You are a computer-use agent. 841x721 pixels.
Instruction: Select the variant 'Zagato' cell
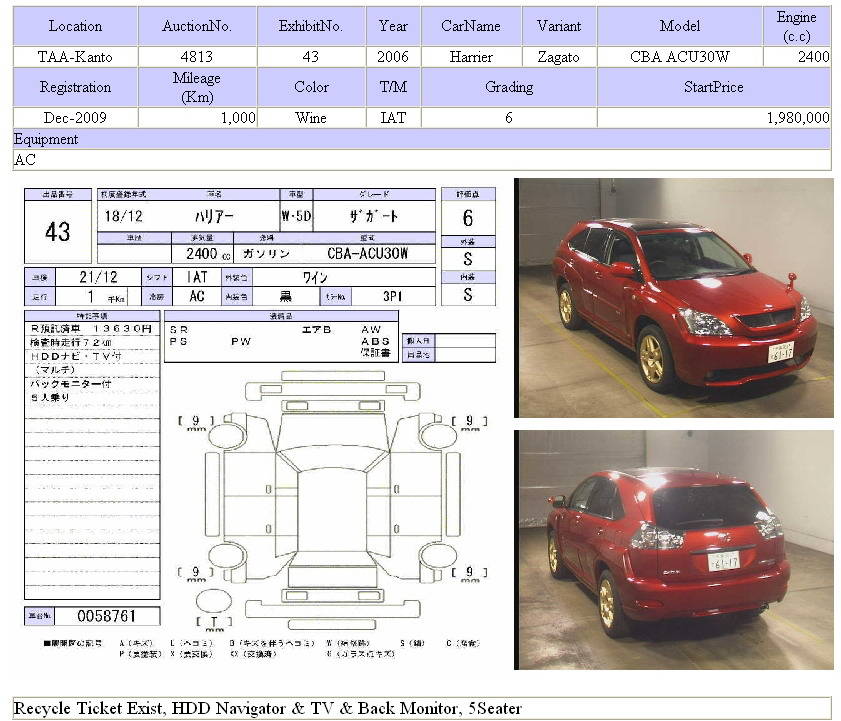click(x=559, y=57)
